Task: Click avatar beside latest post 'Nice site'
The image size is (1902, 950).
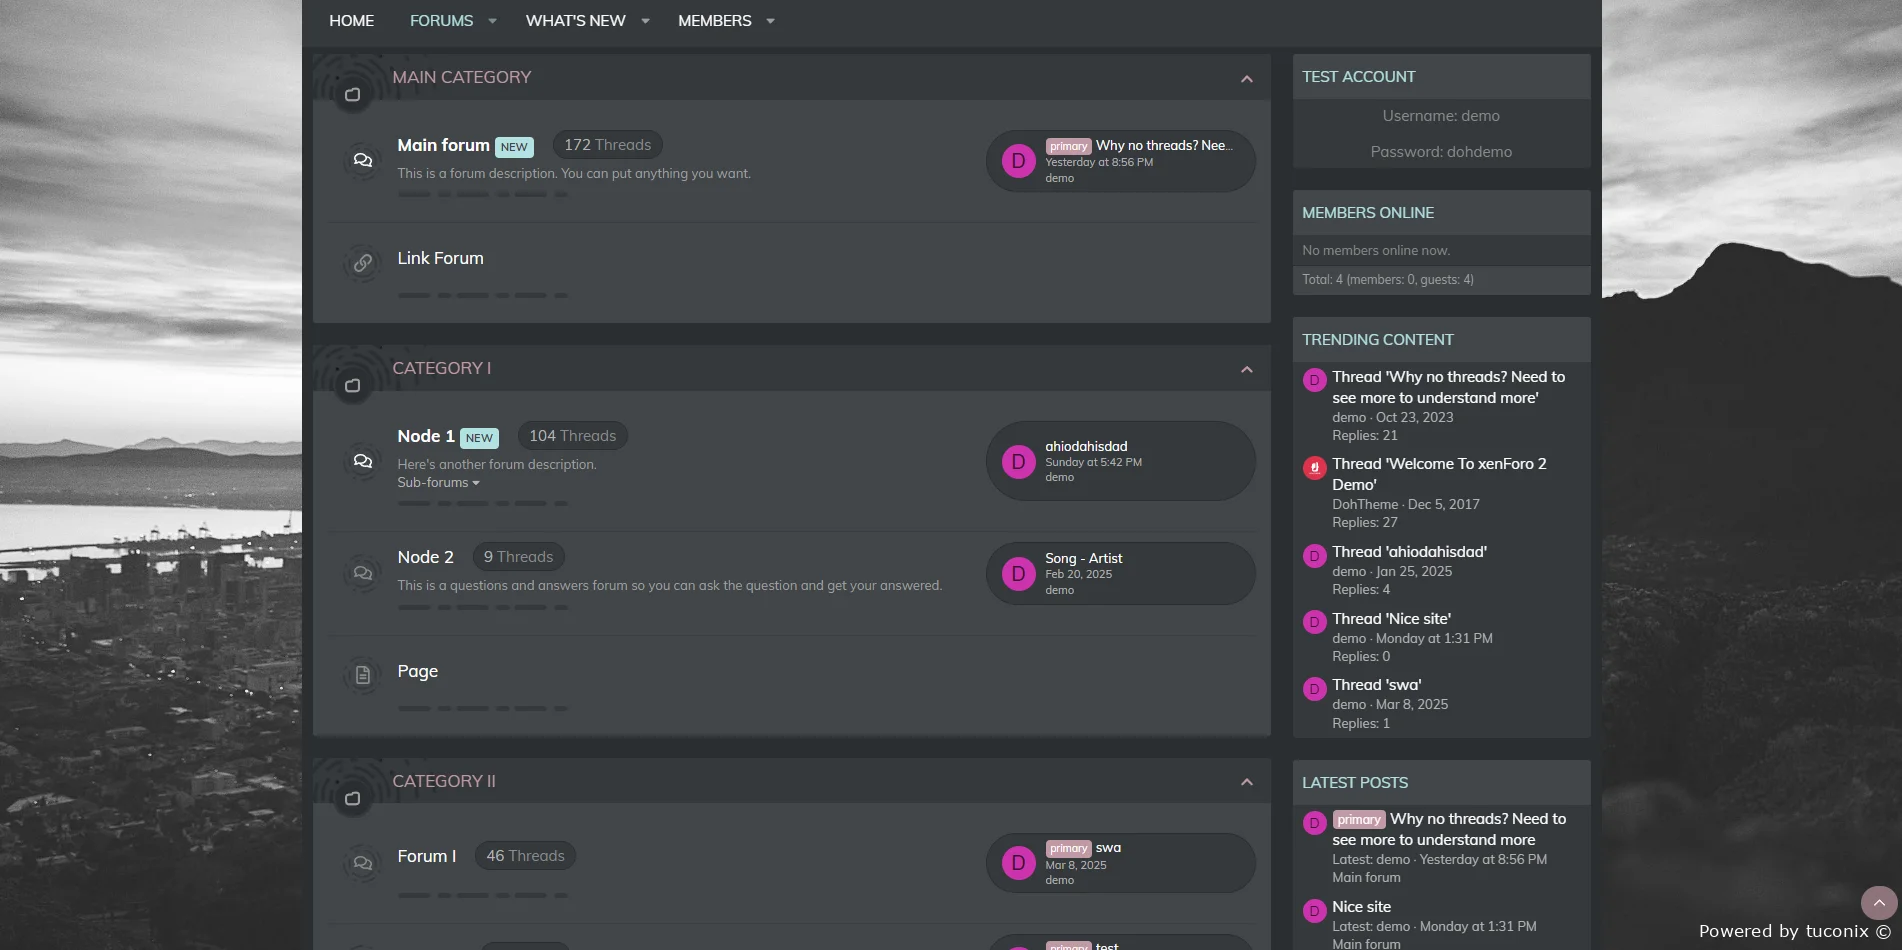Action: pos(1314,910)
